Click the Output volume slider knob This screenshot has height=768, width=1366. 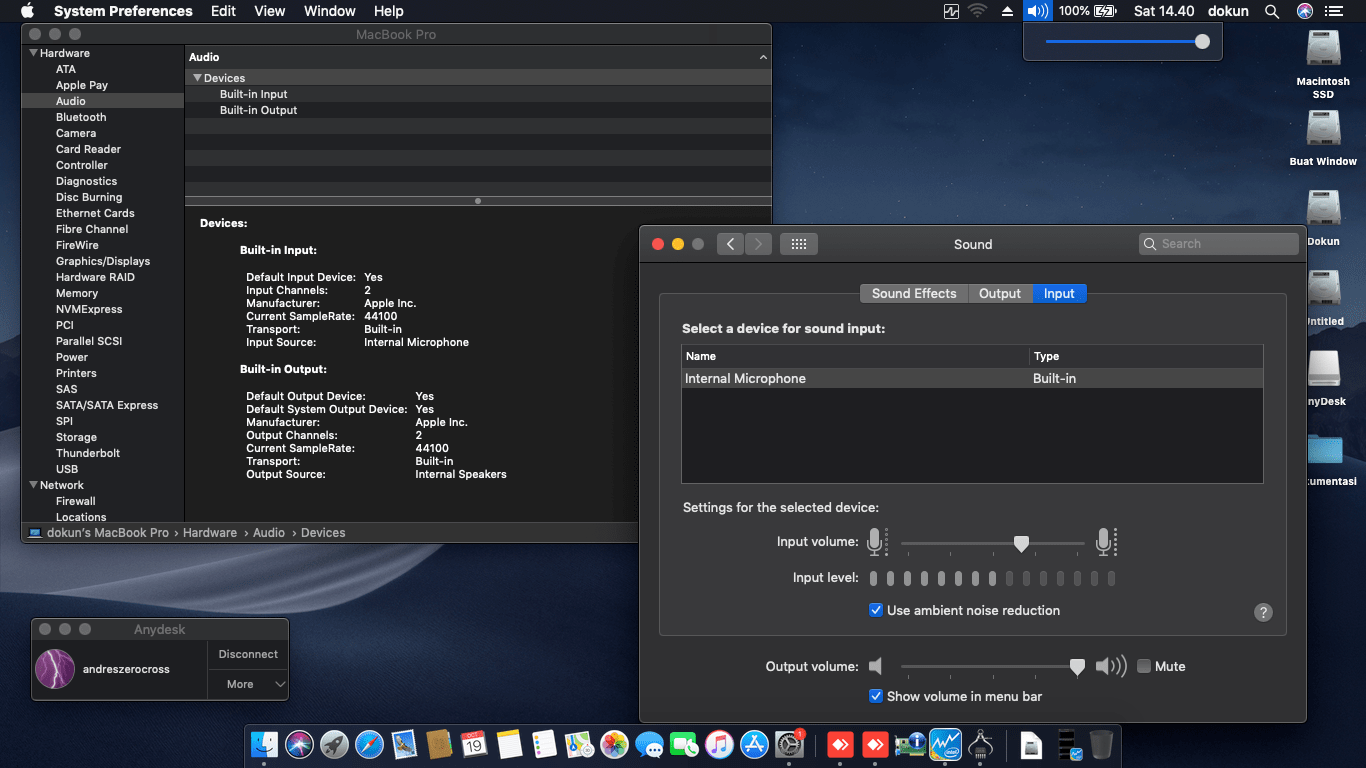[x=1077, y=666]
